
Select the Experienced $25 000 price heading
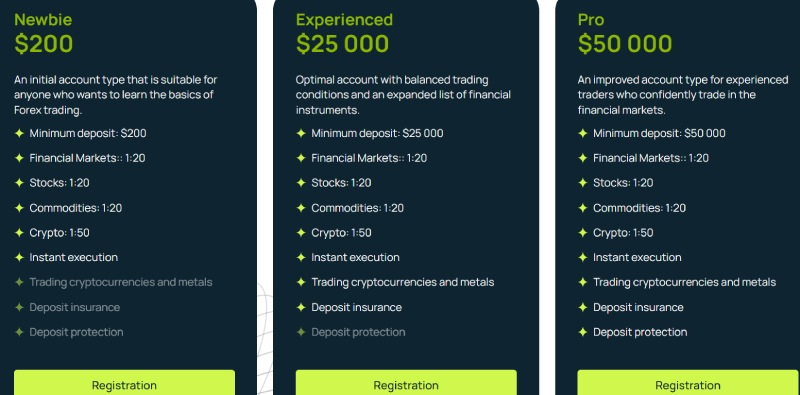pos(342,44)
